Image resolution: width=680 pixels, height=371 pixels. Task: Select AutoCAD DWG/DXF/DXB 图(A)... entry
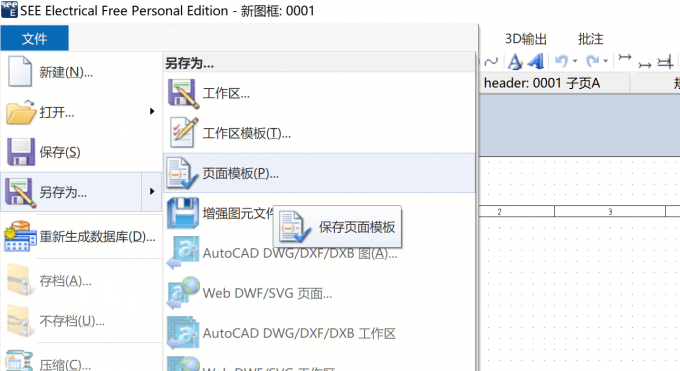pyautogui.click(x=300, y=253)
